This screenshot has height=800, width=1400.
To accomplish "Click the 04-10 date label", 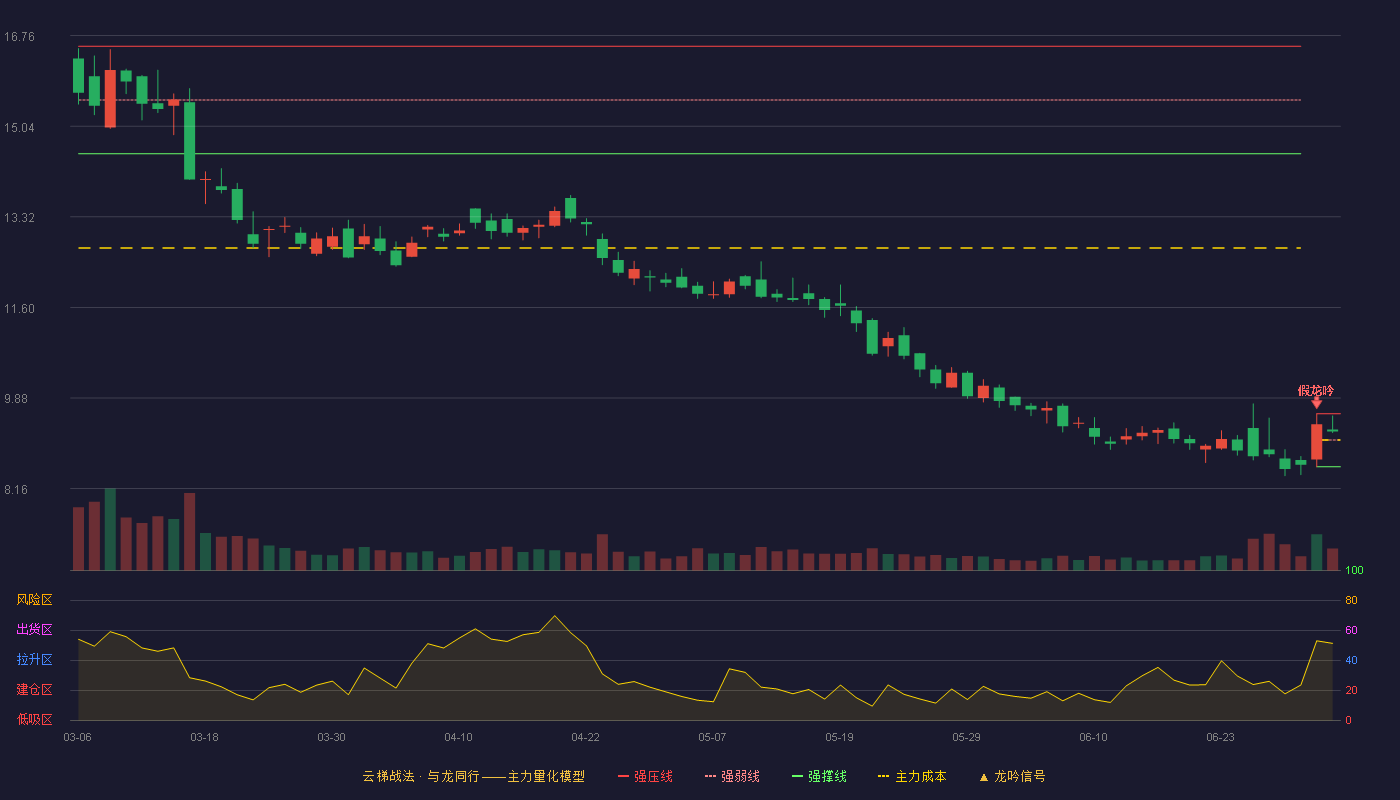I will 458,737.
